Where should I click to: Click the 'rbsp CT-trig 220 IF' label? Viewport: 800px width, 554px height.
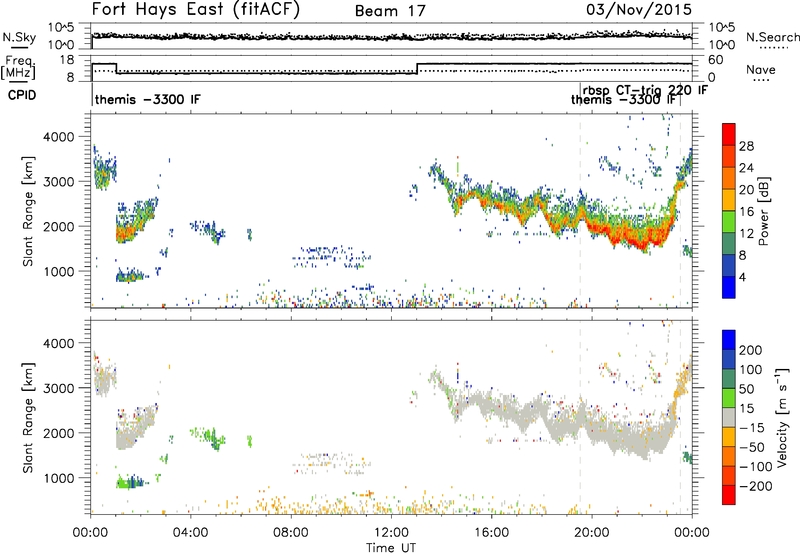tap(646, 90)
